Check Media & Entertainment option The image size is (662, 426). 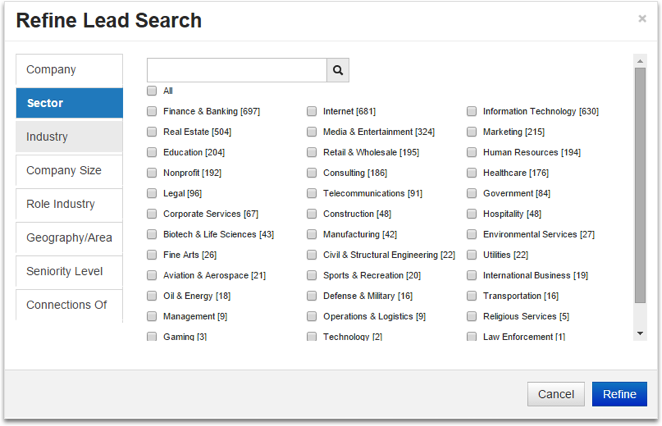click(312, 132)
